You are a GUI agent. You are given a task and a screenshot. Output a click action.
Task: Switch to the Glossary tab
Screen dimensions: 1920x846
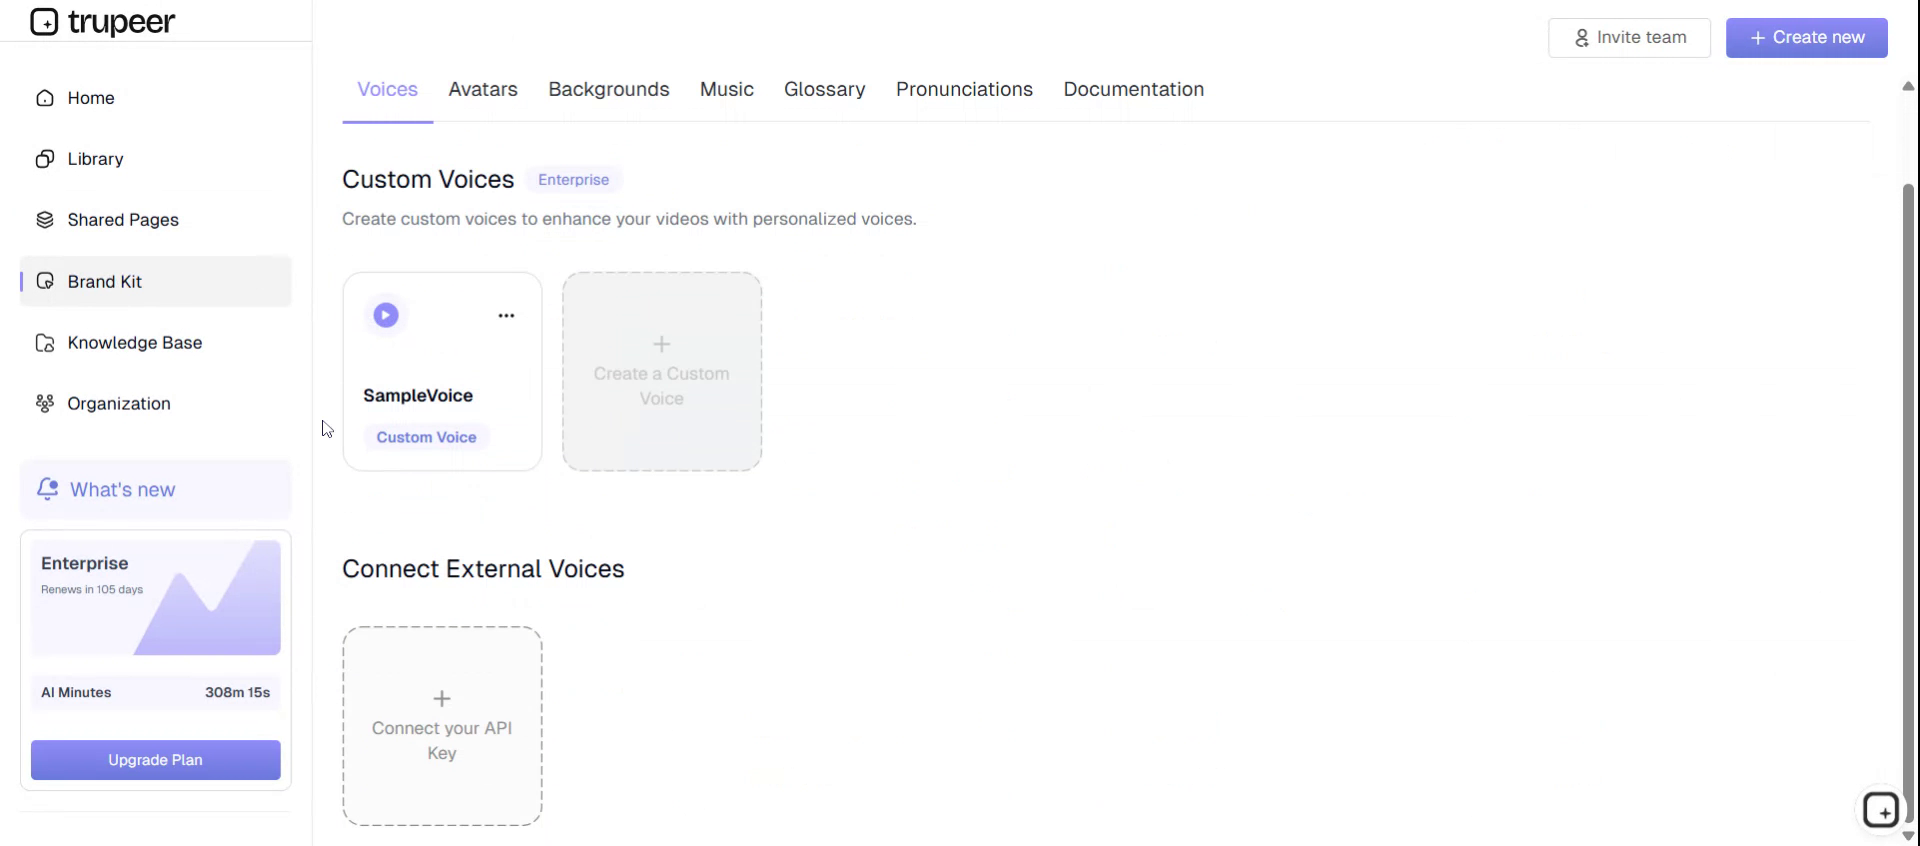click(825, 90)
